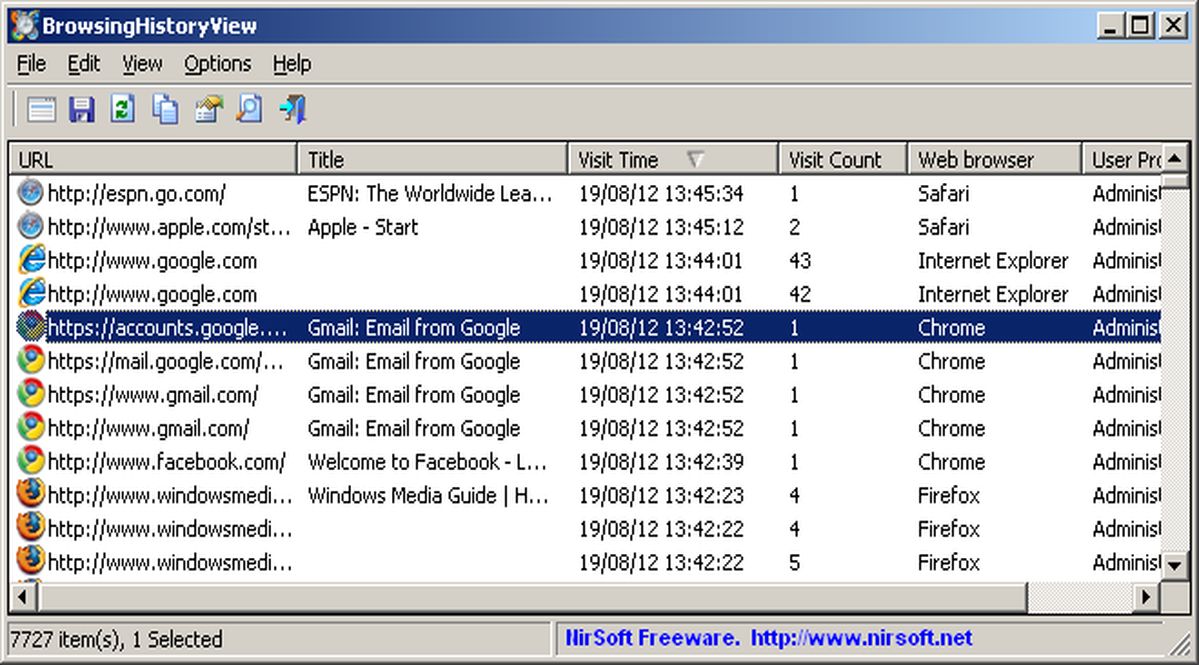The height and width of the screenshot is (665, 1199).
Task: Click Chrome icon beside http://www.gmail.com/
Action: point(31,428)
